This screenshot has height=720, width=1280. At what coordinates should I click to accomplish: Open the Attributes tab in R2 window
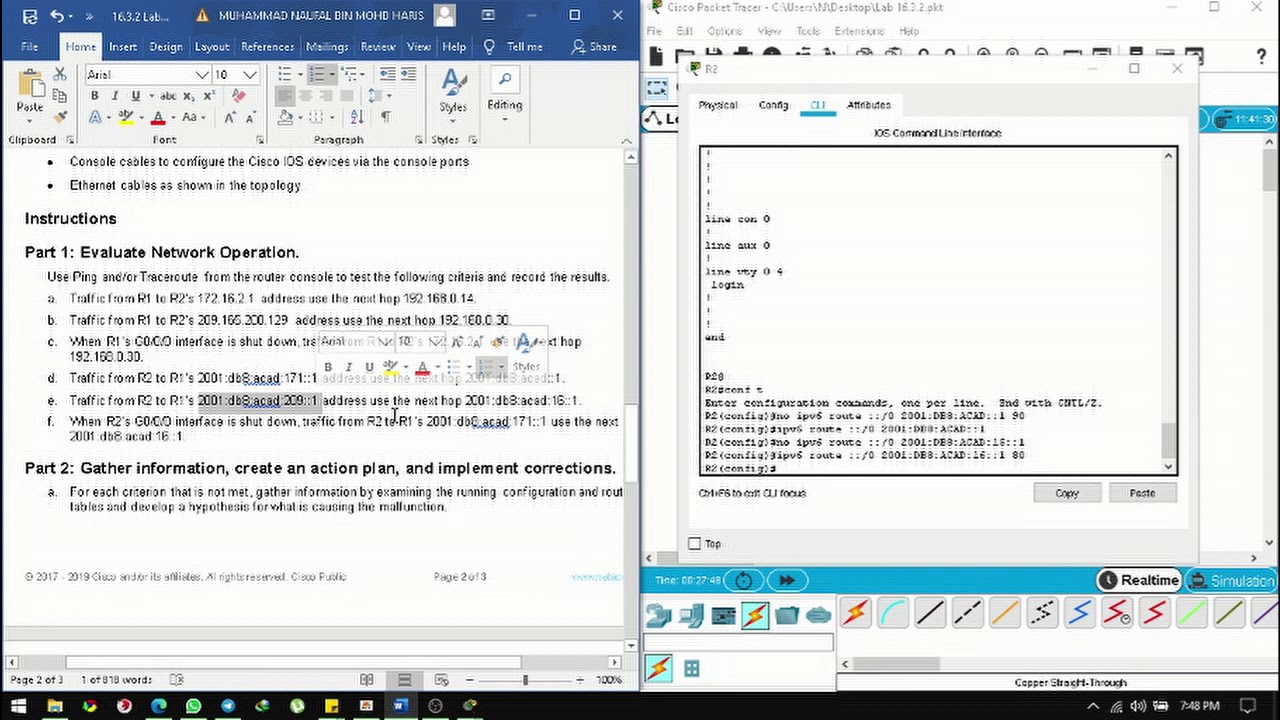click(869, 105)
